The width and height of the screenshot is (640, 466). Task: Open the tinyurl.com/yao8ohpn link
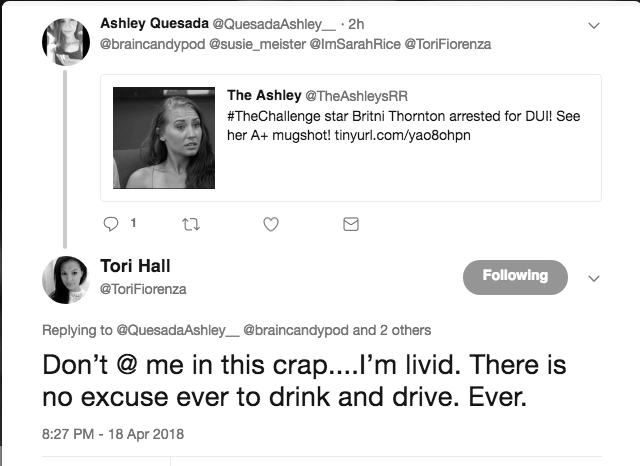point(402,135)
